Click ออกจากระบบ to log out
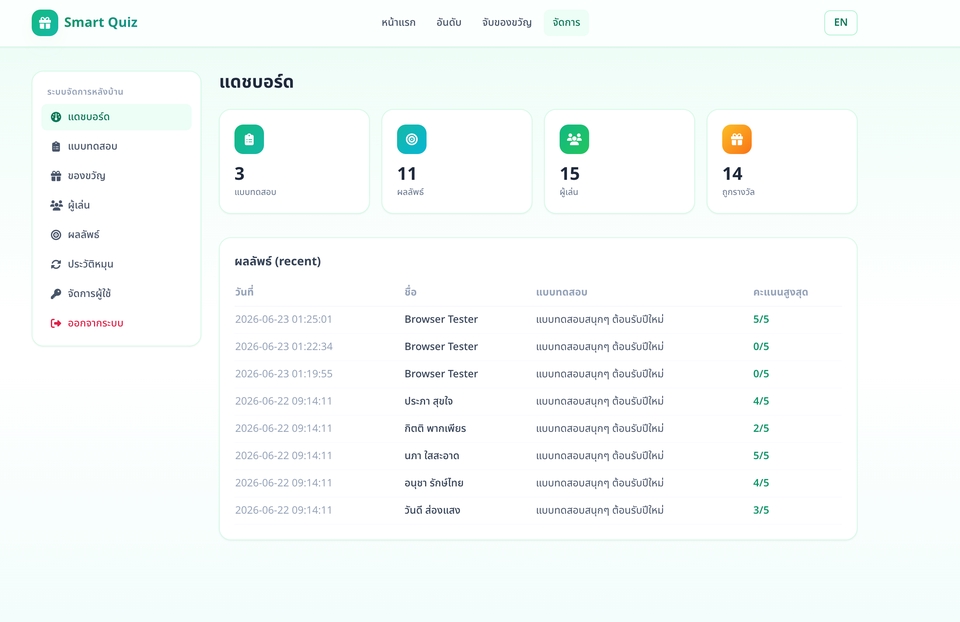Screen dimensions: 960x622 (x=116, y=323)
